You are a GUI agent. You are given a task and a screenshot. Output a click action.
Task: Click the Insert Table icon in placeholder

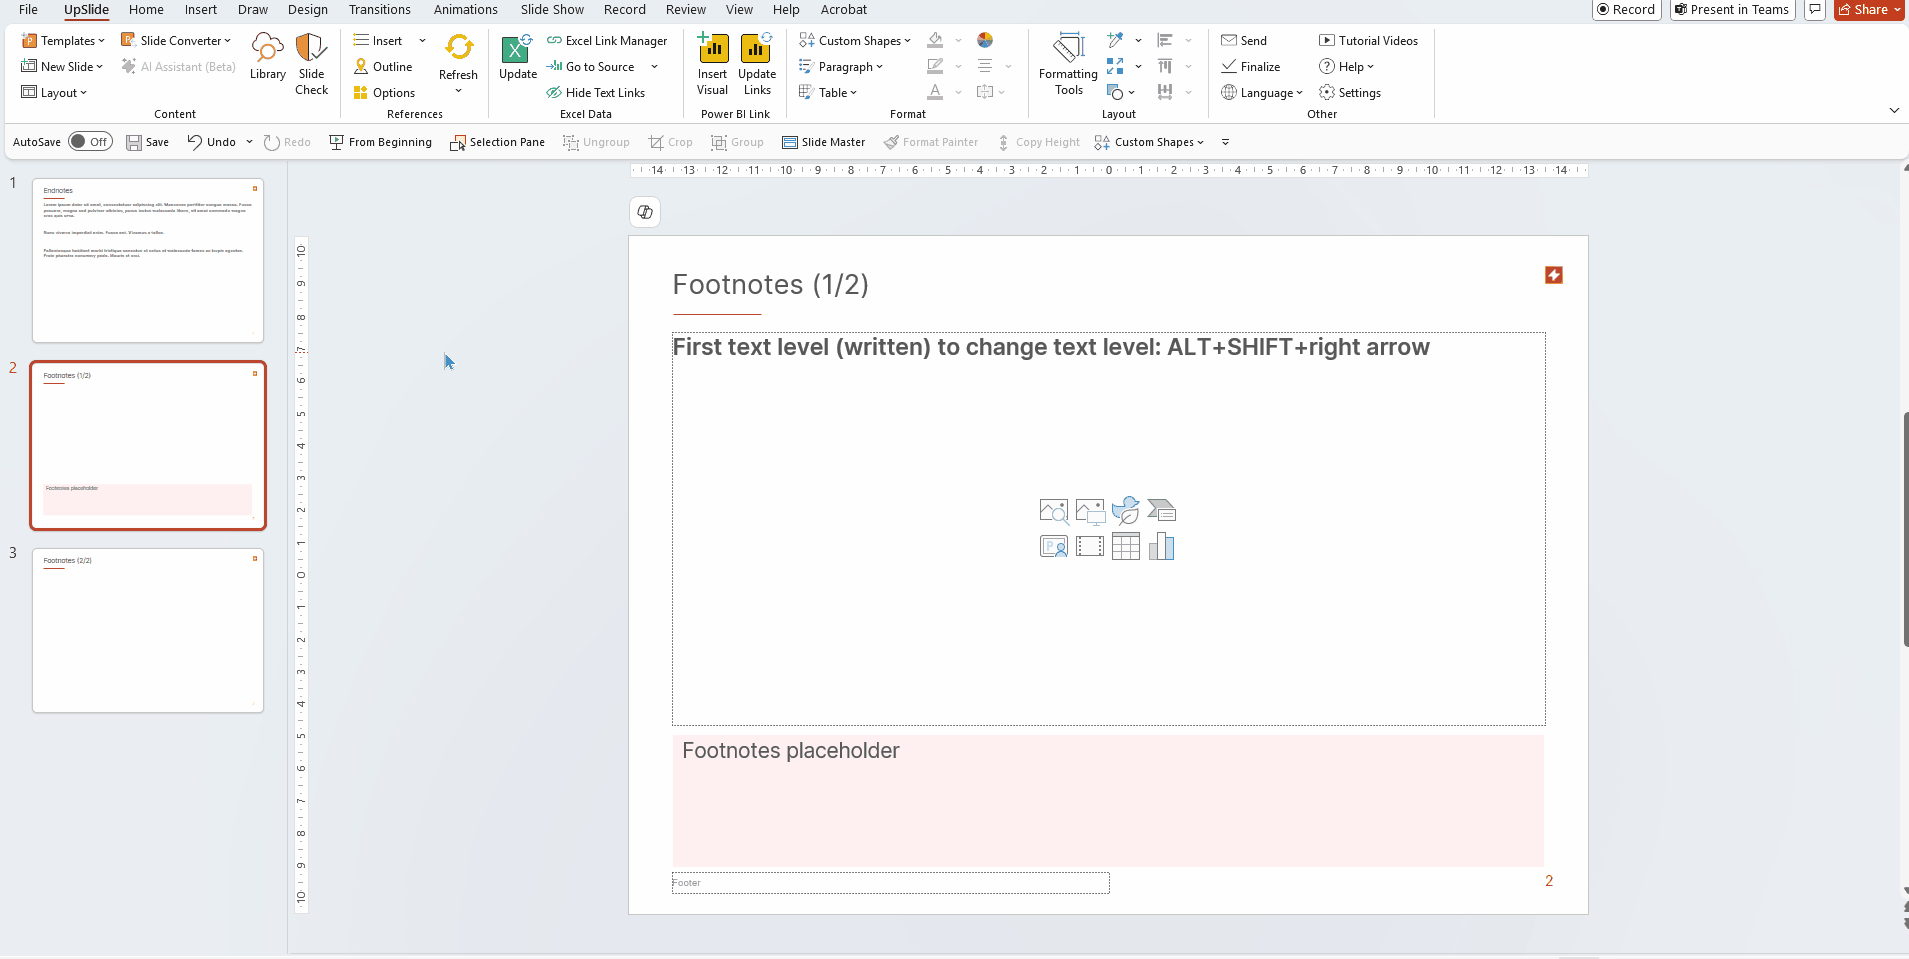(x=1125, y=547)
